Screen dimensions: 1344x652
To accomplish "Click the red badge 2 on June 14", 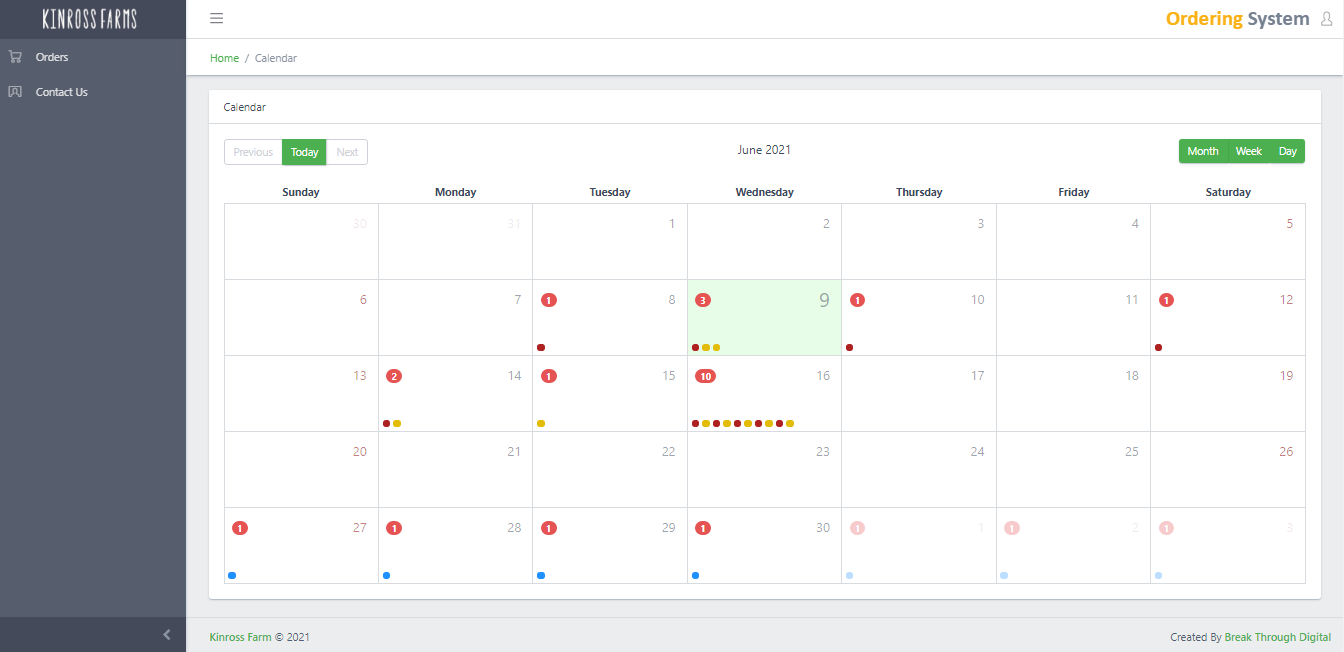I will pos(394,376).
